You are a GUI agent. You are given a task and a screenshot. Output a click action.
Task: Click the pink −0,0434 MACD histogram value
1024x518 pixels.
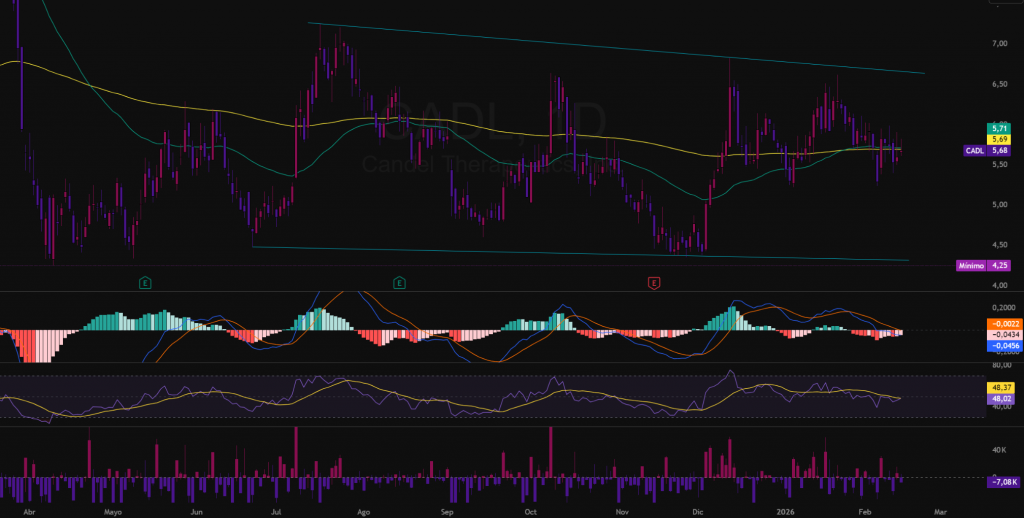click(x=1004, y=334)
